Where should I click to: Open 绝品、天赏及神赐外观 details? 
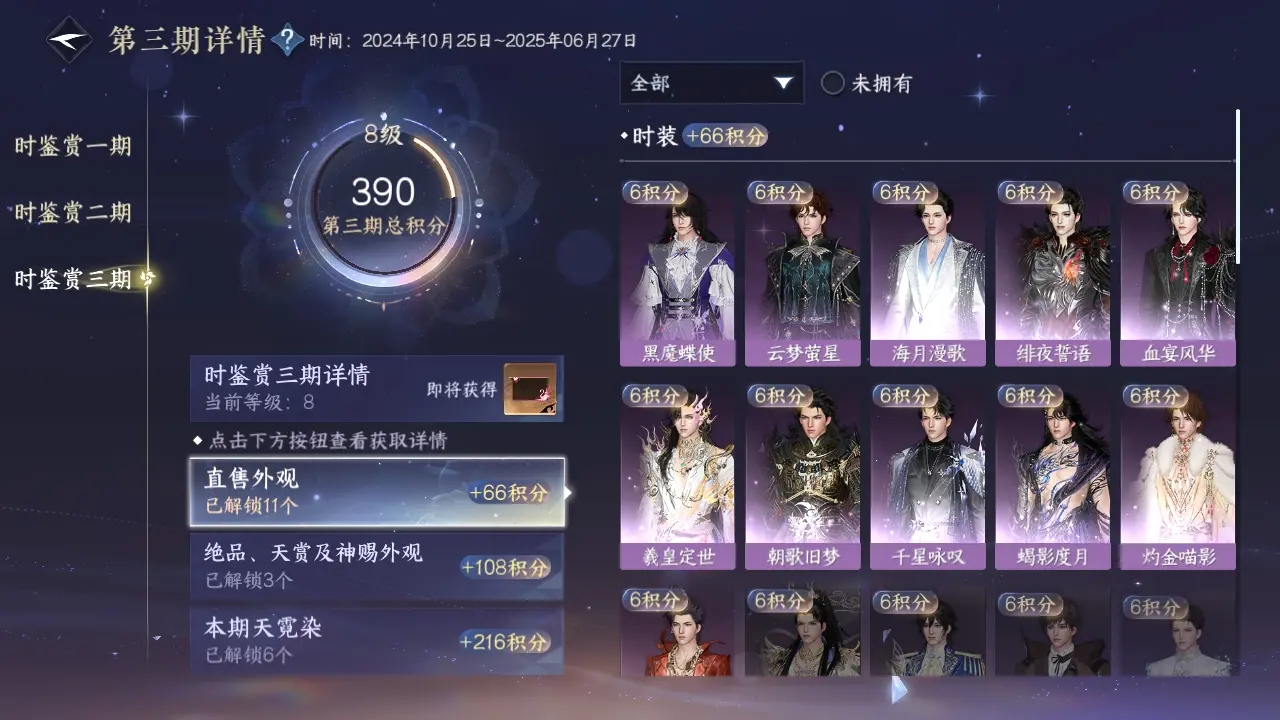tap(377, 564)
